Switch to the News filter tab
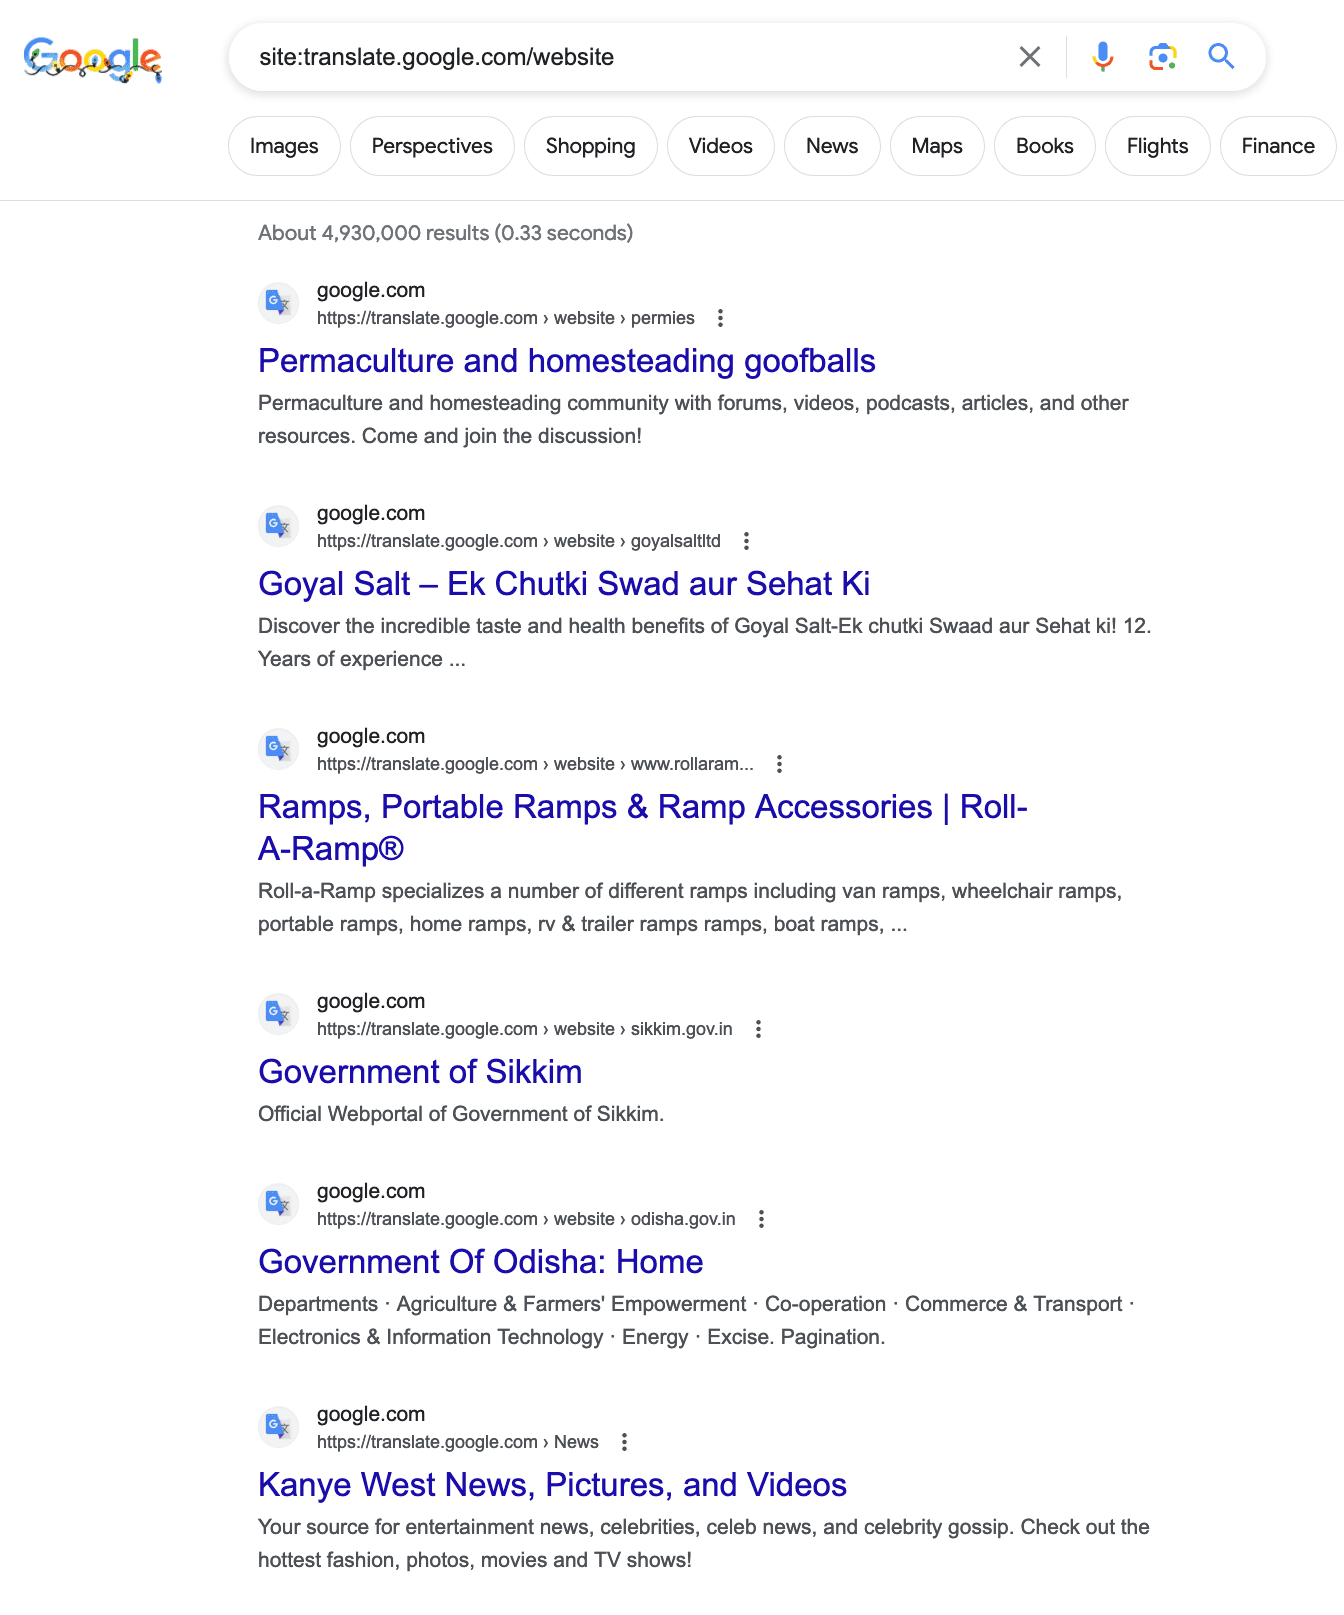 coord(832,146)
